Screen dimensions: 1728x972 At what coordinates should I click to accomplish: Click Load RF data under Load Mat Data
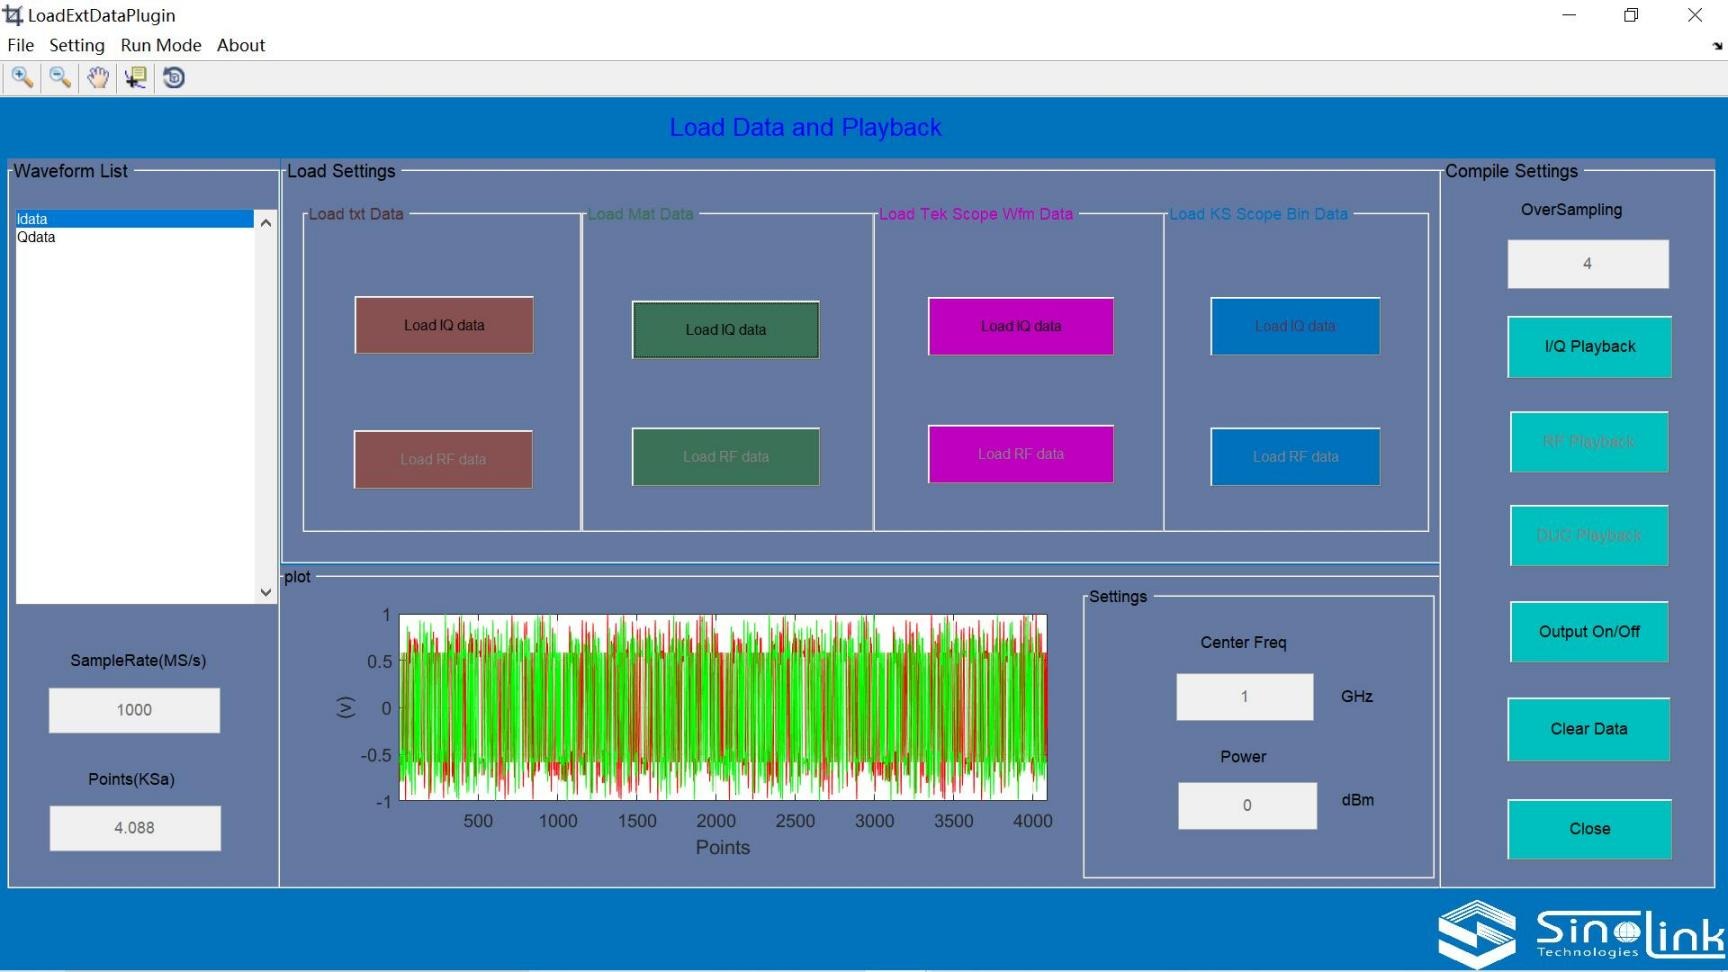[x=726, y=457]
